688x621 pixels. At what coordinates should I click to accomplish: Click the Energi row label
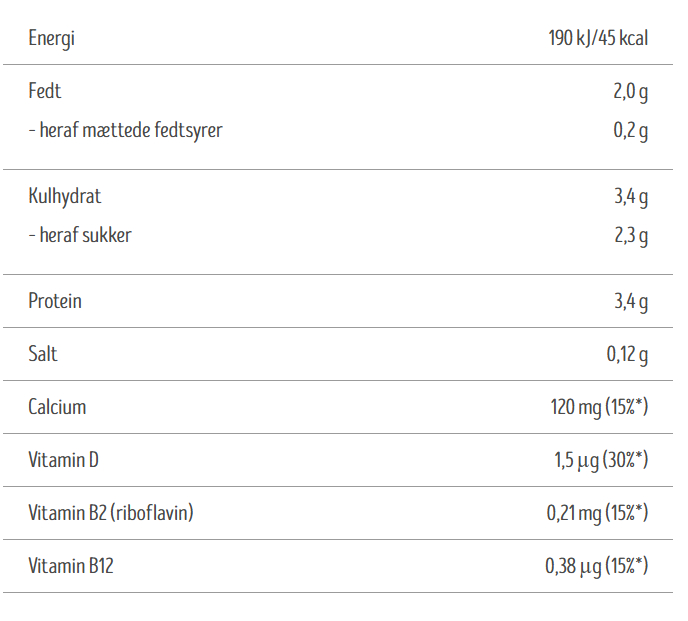click(52, 39)
